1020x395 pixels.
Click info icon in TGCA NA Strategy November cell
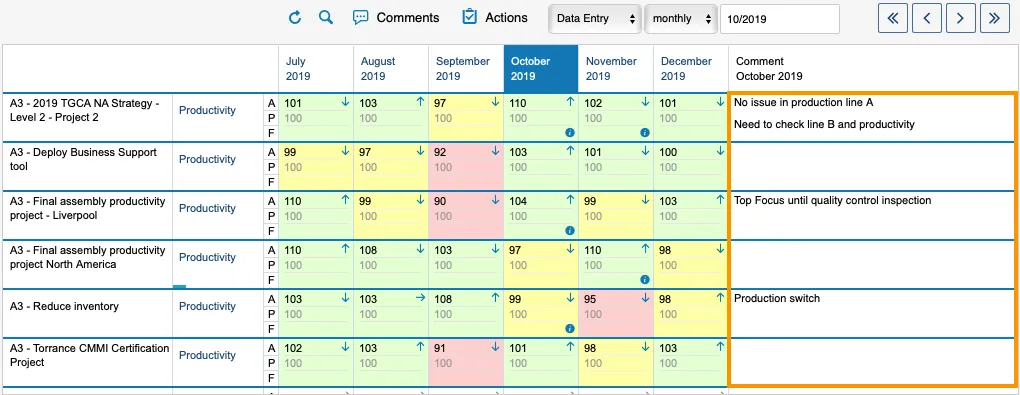coord(645,132)
